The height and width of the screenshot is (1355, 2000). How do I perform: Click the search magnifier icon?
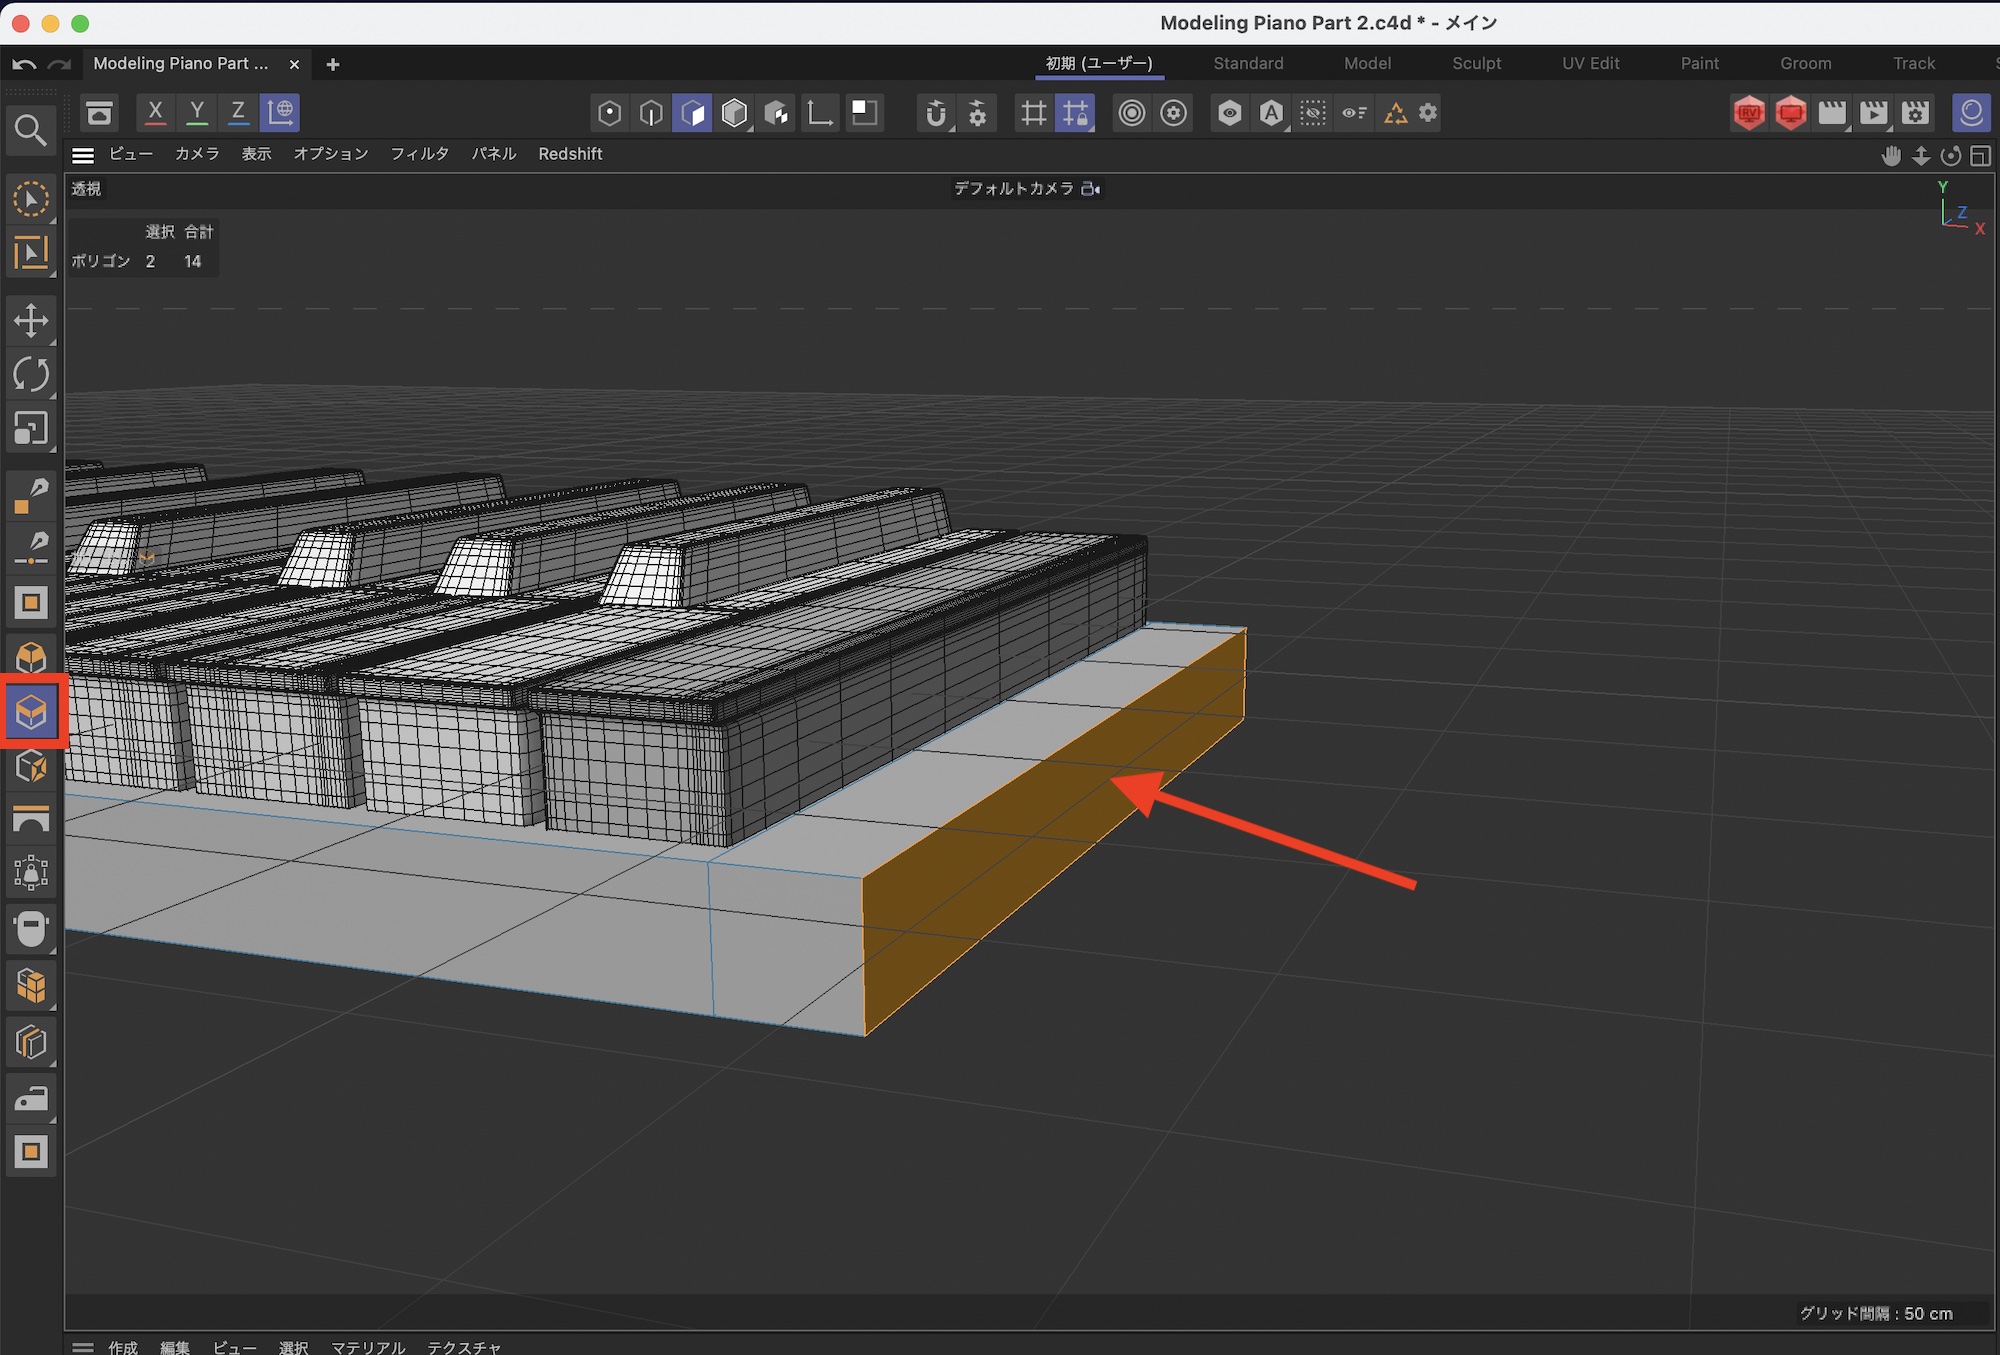click(30, 130)
